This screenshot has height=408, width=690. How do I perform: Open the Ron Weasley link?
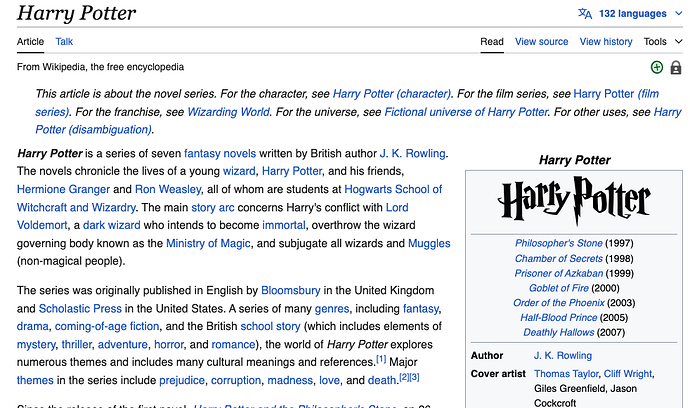pos(168,189)
